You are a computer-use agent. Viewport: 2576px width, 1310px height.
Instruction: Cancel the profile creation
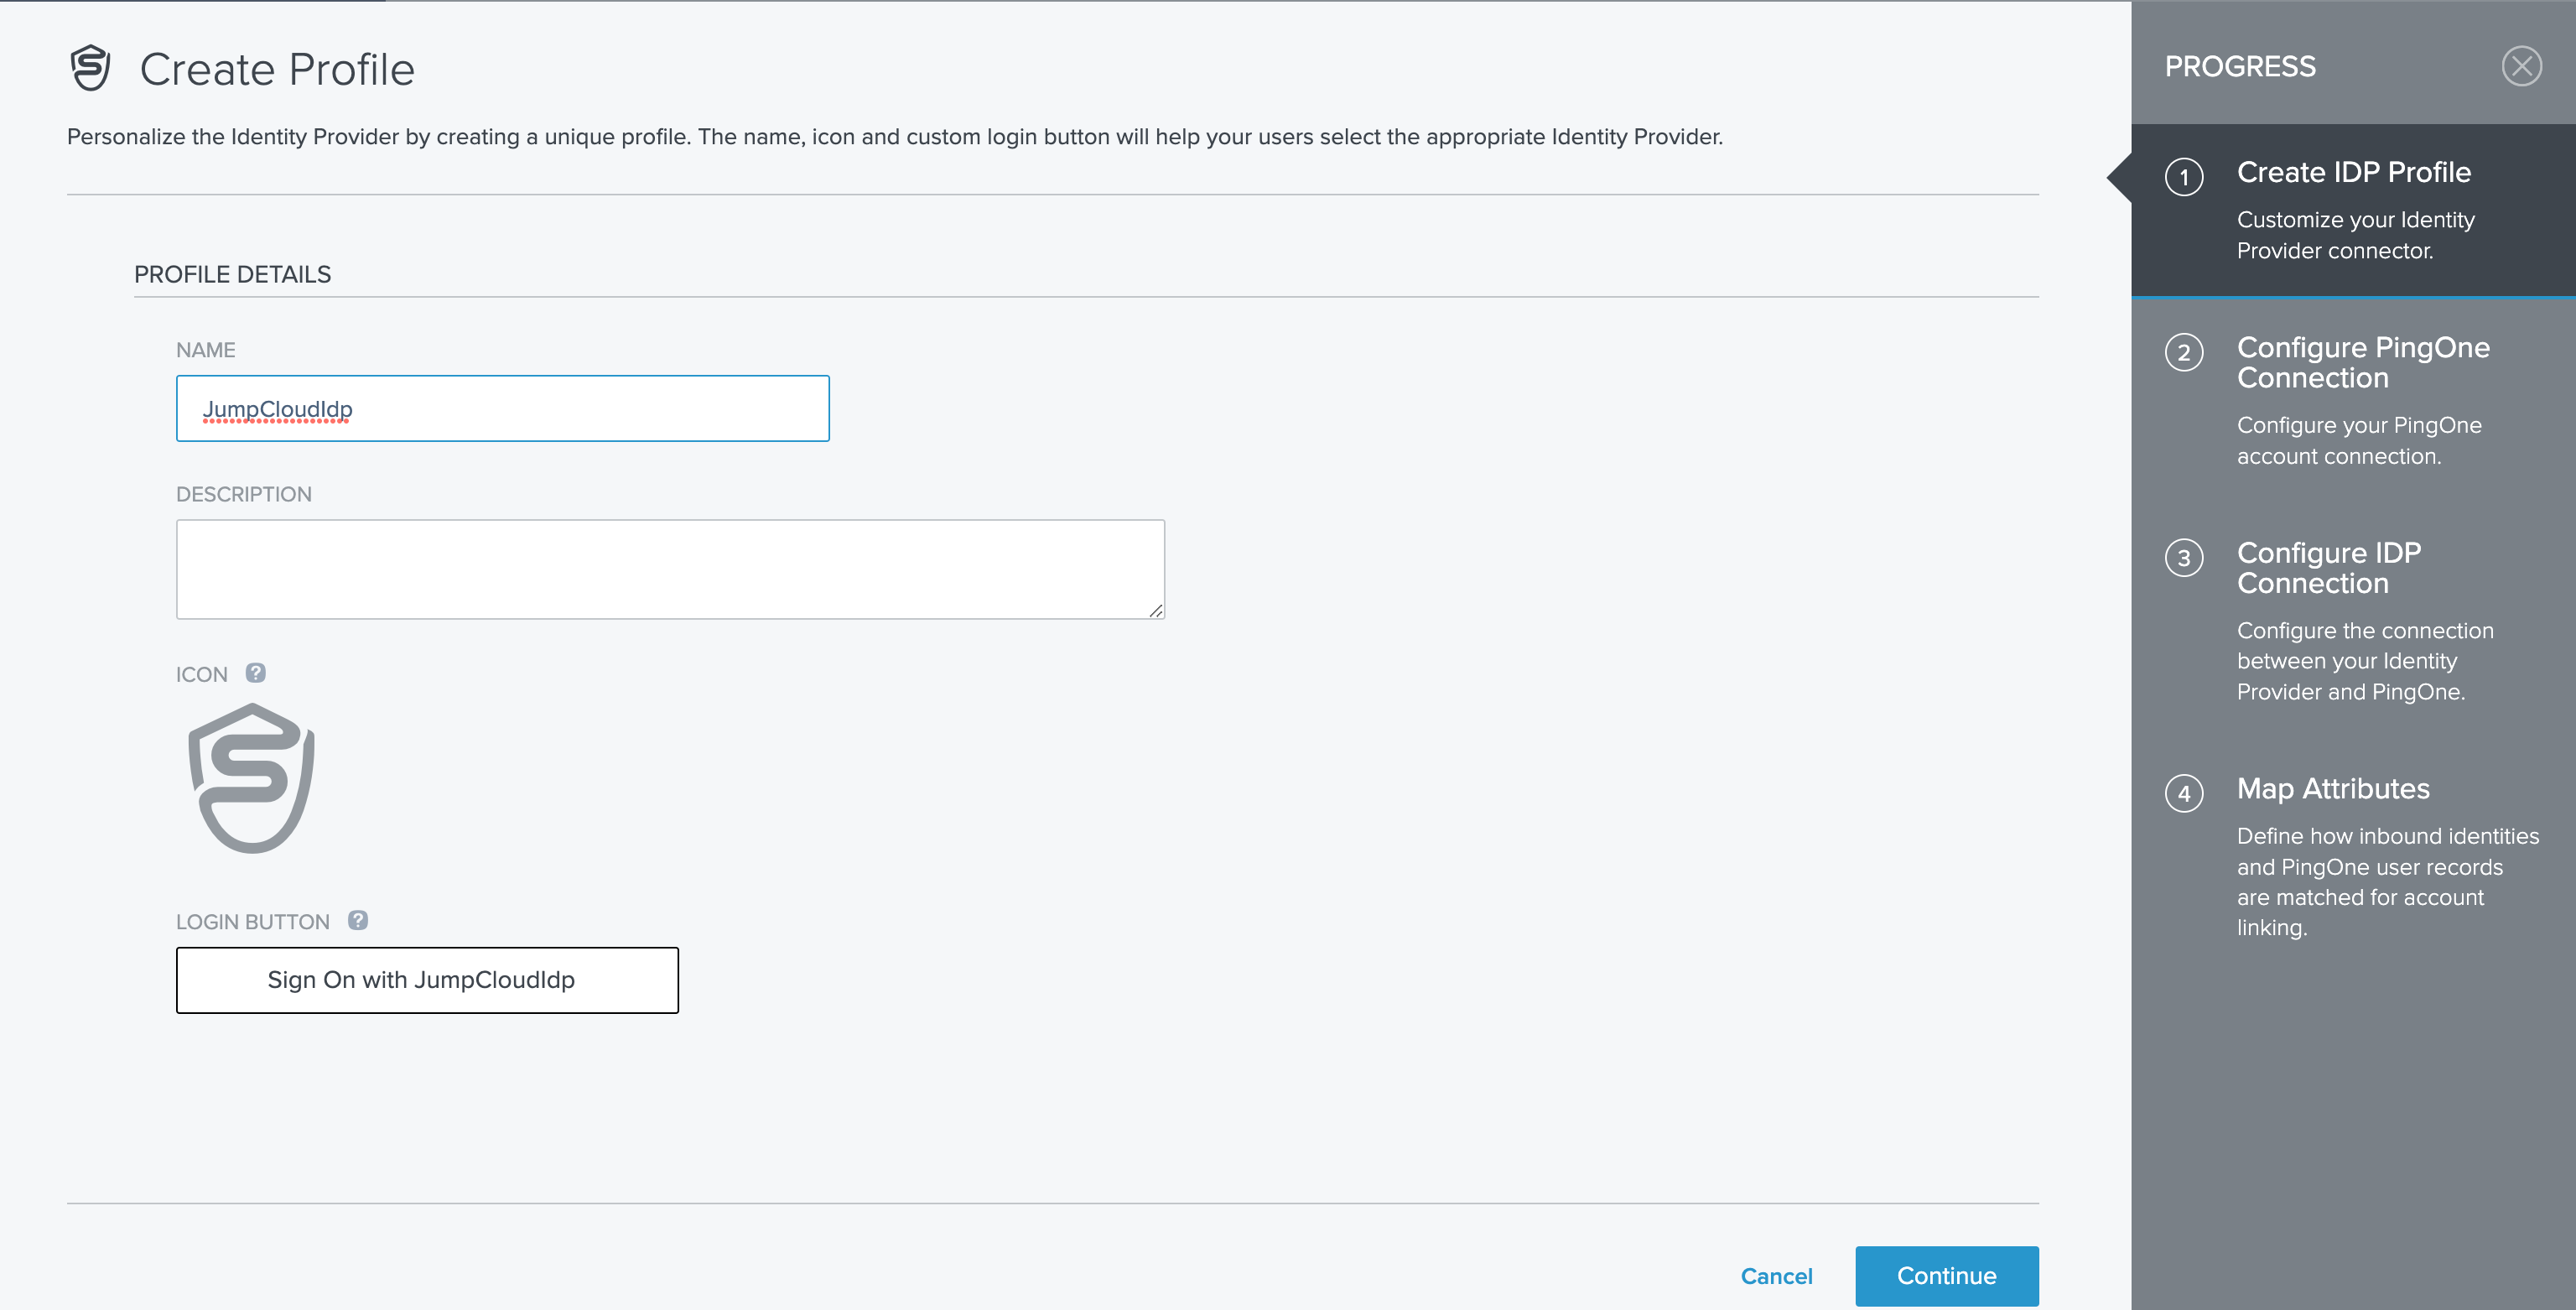1776,1275
